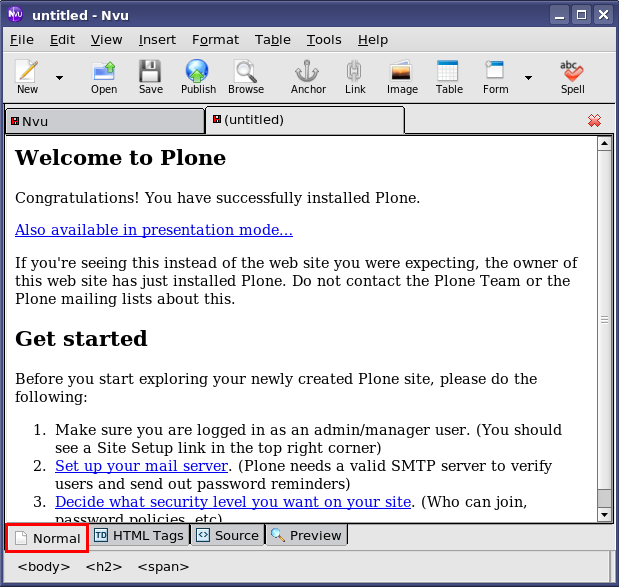This screenshot has height=587, width=619.
Task: Insert an Image from the toolbar
Action: tap(402, 77)
